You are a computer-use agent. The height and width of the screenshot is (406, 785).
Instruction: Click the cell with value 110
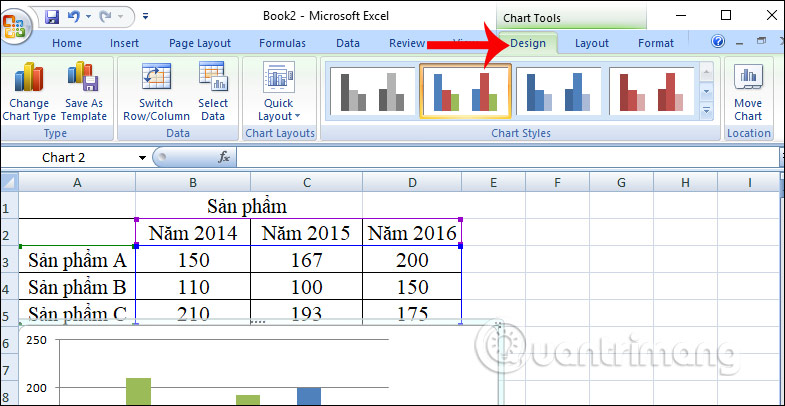[x=193, y=287]
